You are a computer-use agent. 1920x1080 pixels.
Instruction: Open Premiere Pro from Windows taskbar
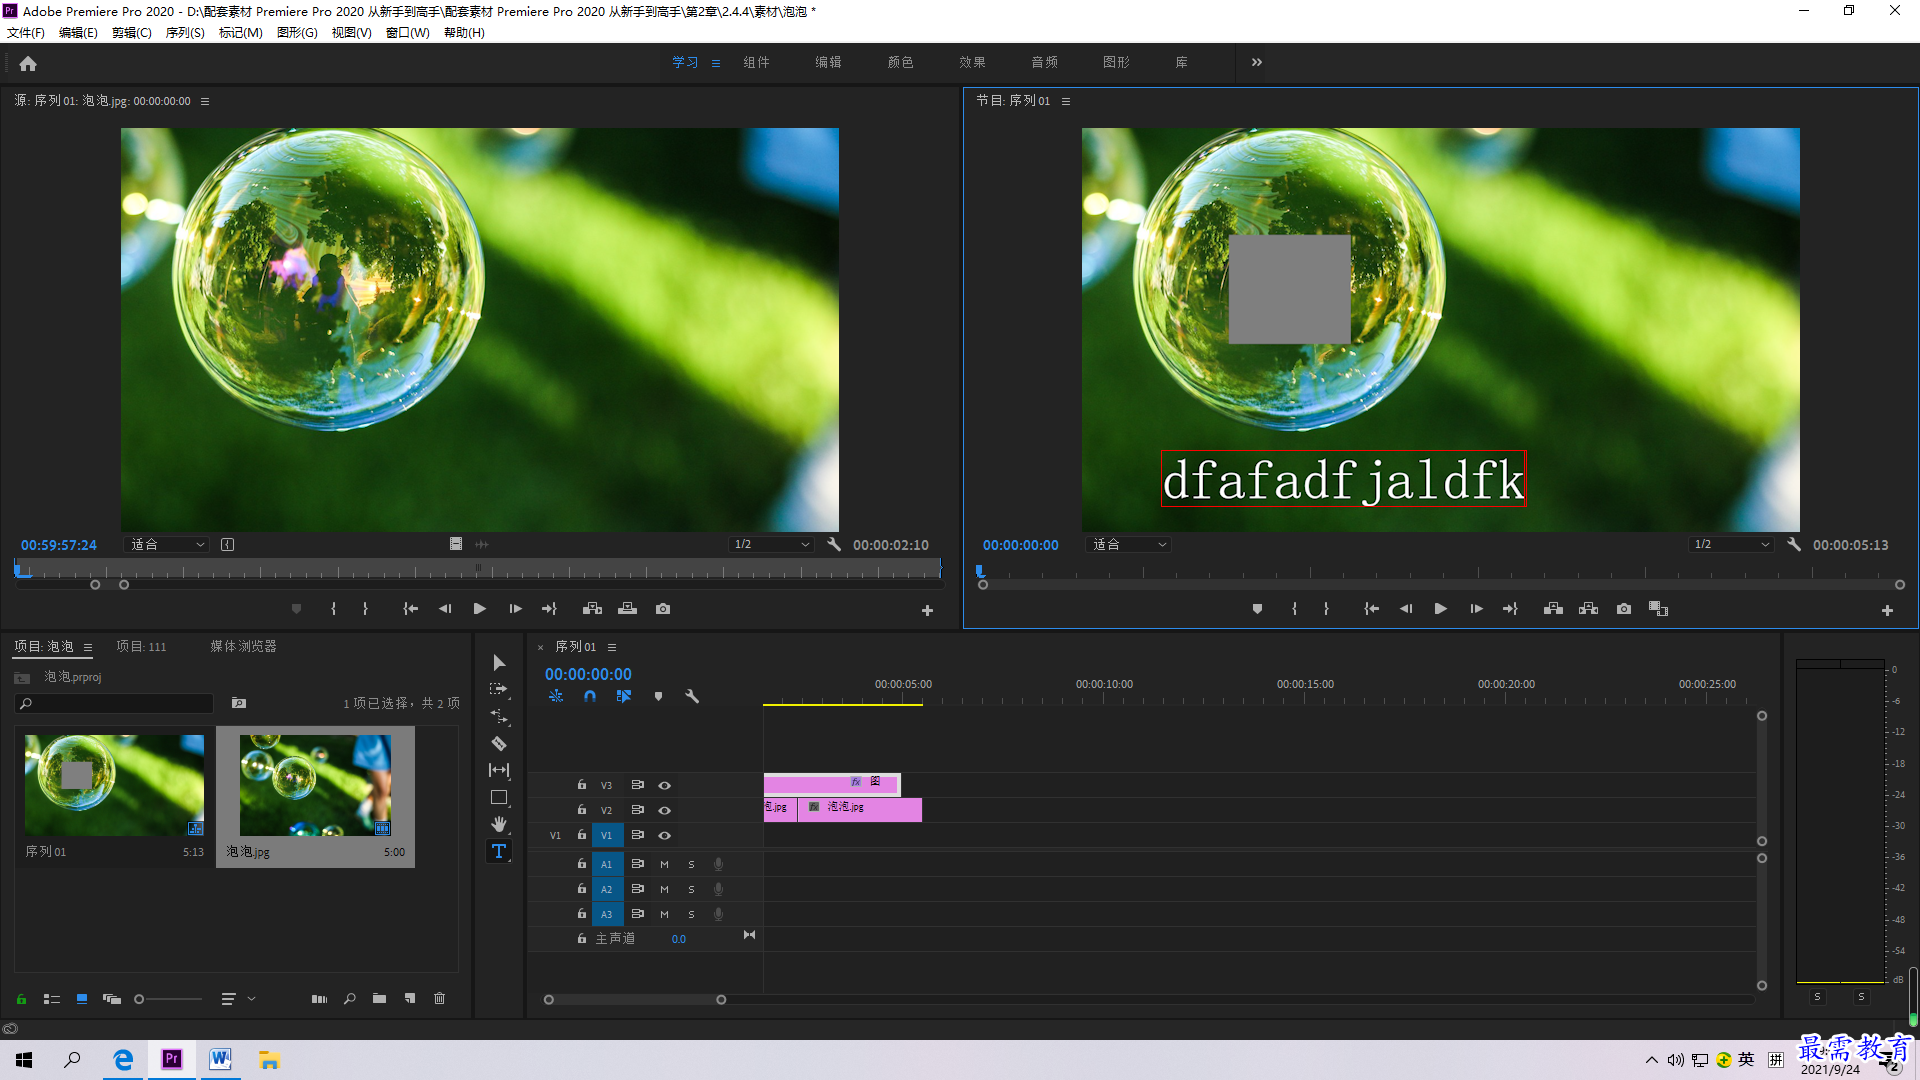pos(172,1059)
